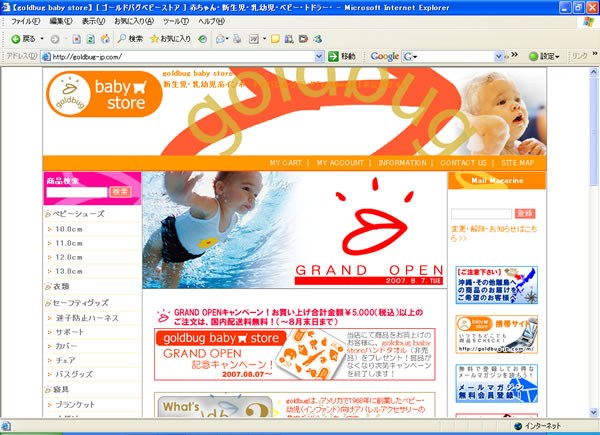This screenshot has height=435, width=600.
Task: Click the Mail envelope toolbar icon
Action: (220, 39)
